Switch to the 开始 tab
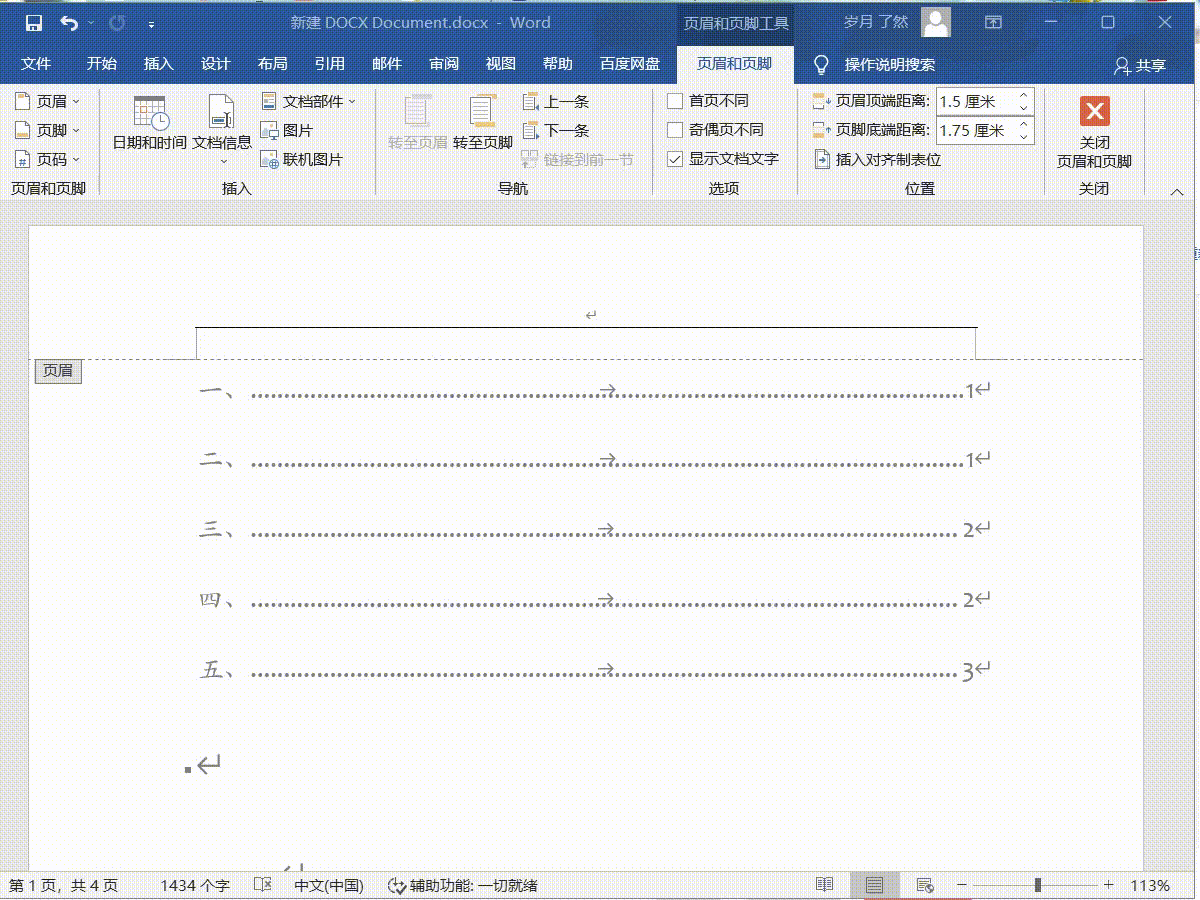This screenshot has width=1200, height=900. tap(101, 64)
